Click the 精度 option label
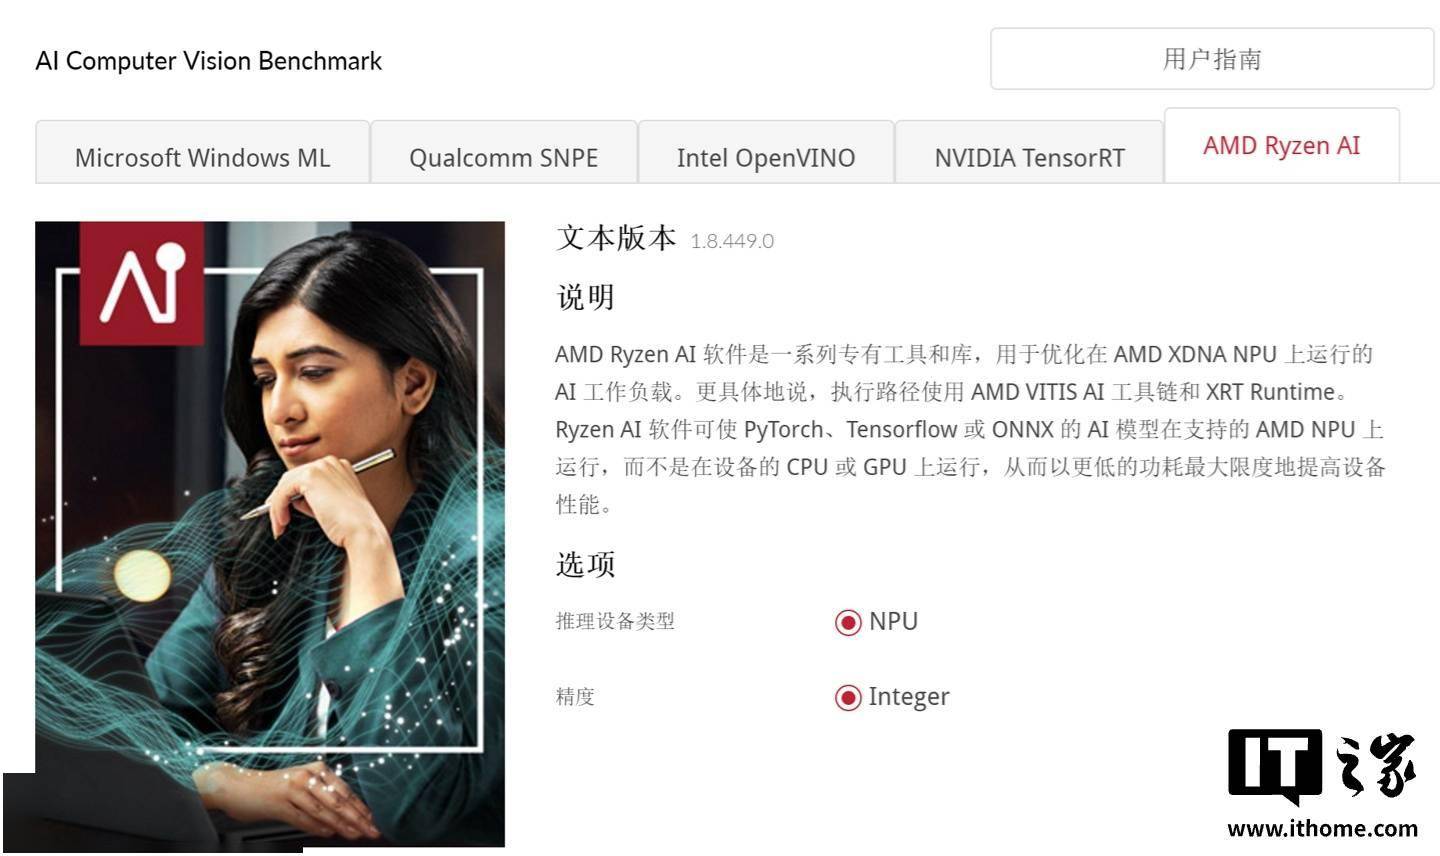Image resolution: width=1440 pixels, height=856 pixels. tap(575, 696)
